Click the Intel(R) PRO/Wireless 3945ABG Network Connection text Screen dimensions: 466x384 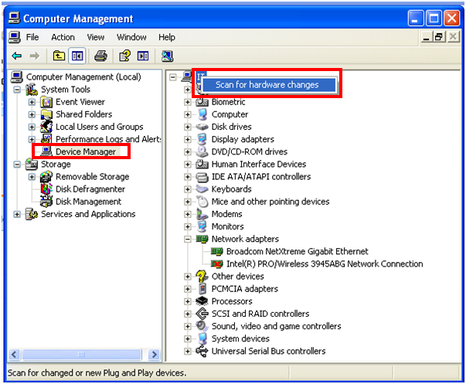[325, 264]
